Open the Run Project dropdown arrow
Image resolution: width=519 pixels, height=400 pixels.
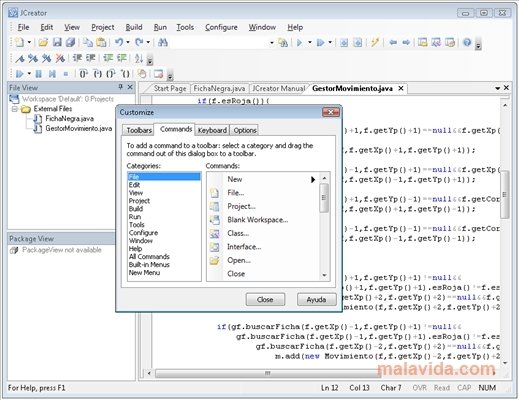(309, 42)
